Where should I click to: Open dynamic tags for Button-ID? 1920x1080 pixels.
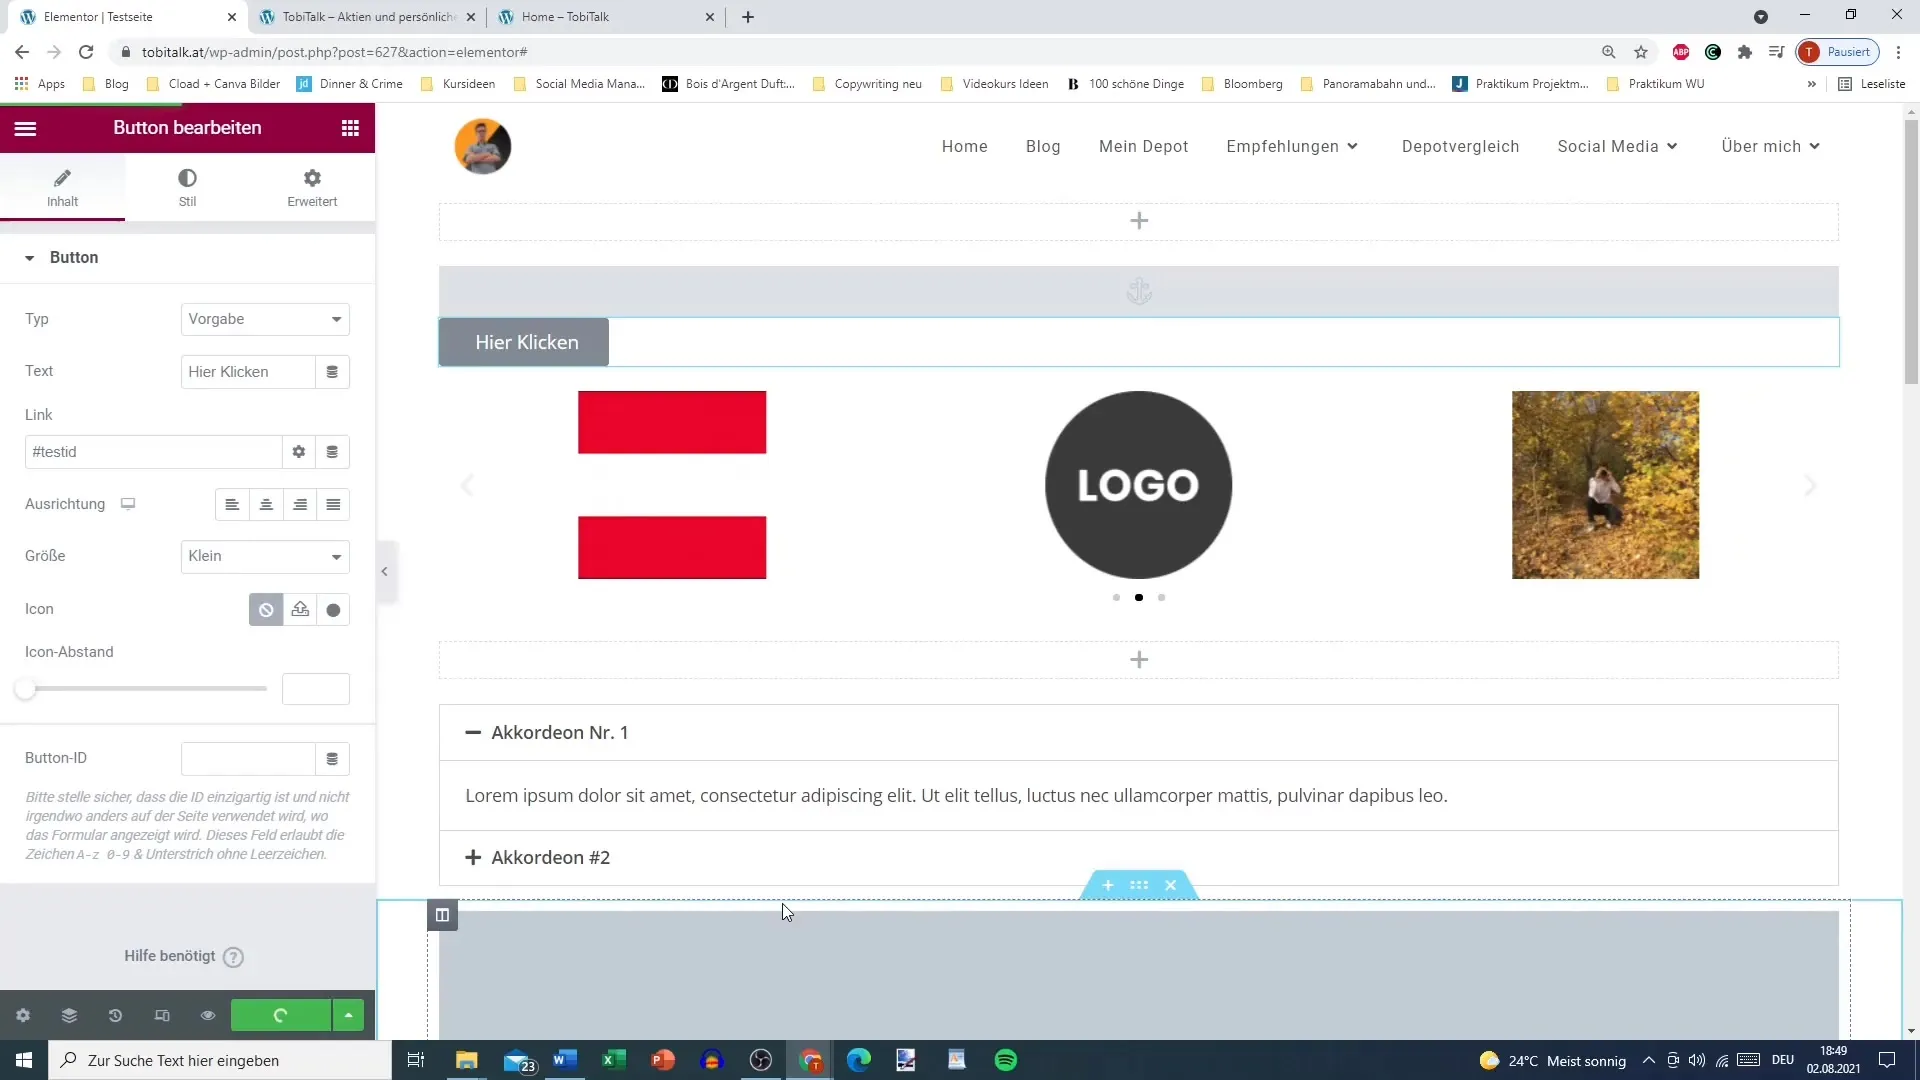[332, 759]
